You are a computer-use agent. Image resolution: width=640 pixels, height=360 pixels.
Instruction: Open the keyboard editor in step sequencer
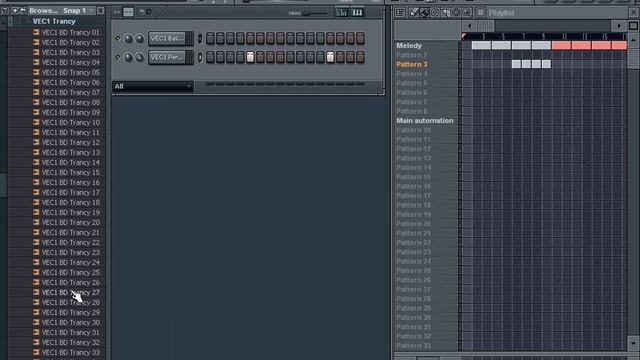point(357,13)
